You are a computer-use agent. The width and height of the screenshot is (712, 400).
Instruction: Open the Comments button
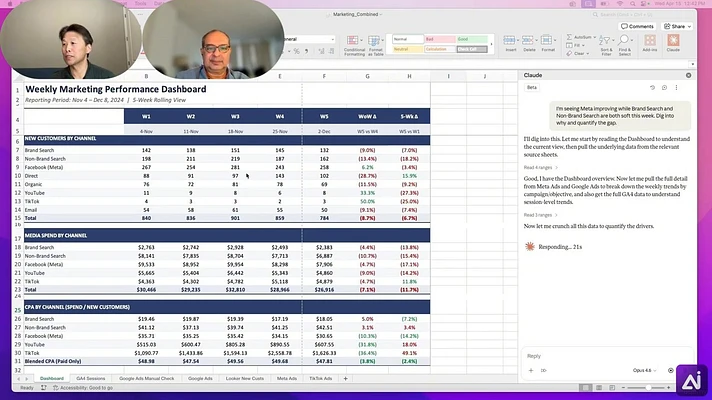[638, 26]
